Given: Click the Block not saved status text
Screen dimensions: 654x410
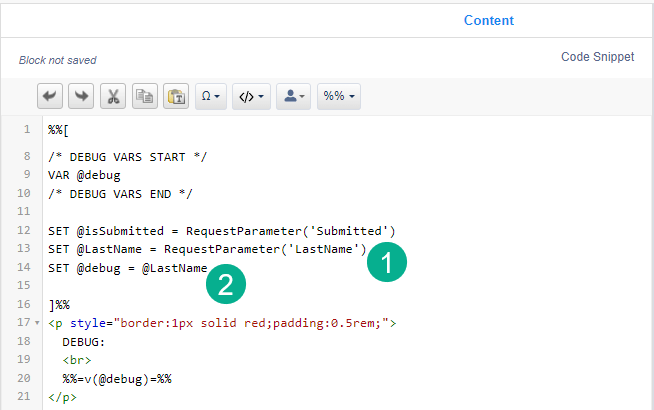Looking at the screenshot, I should click(58, 61).
